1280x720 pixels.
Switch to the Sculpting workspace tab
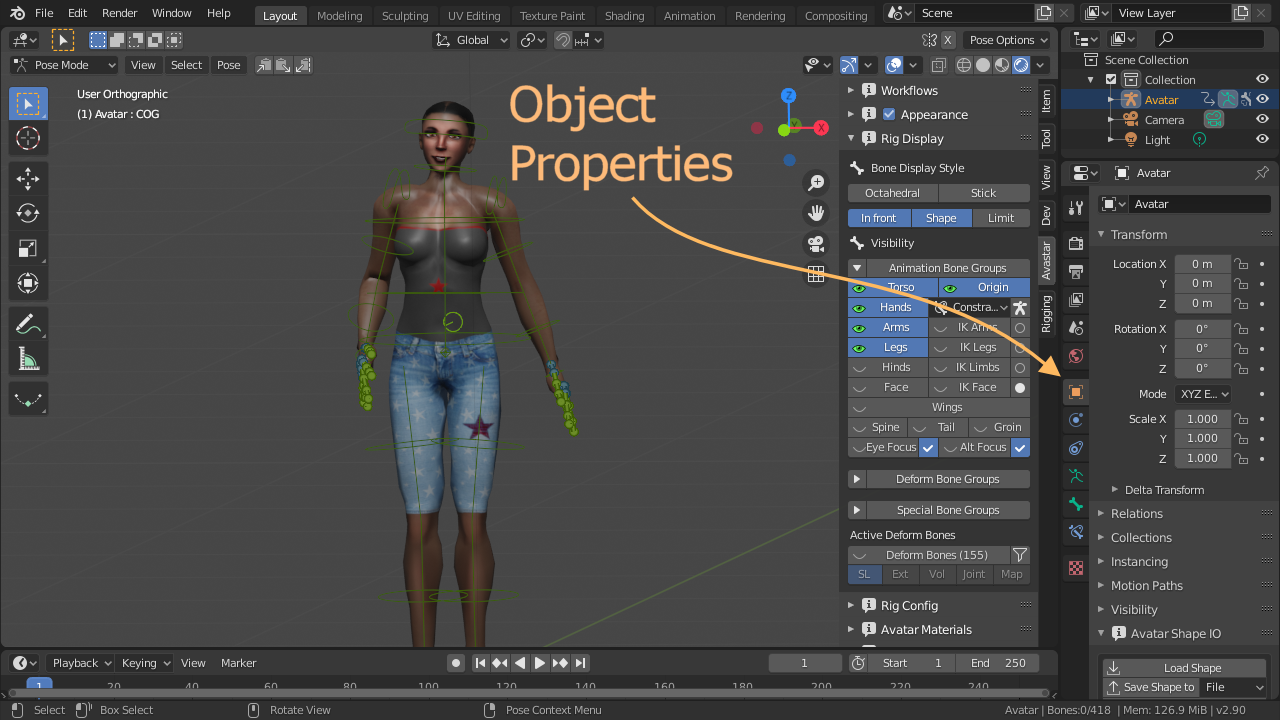[405, 15]
